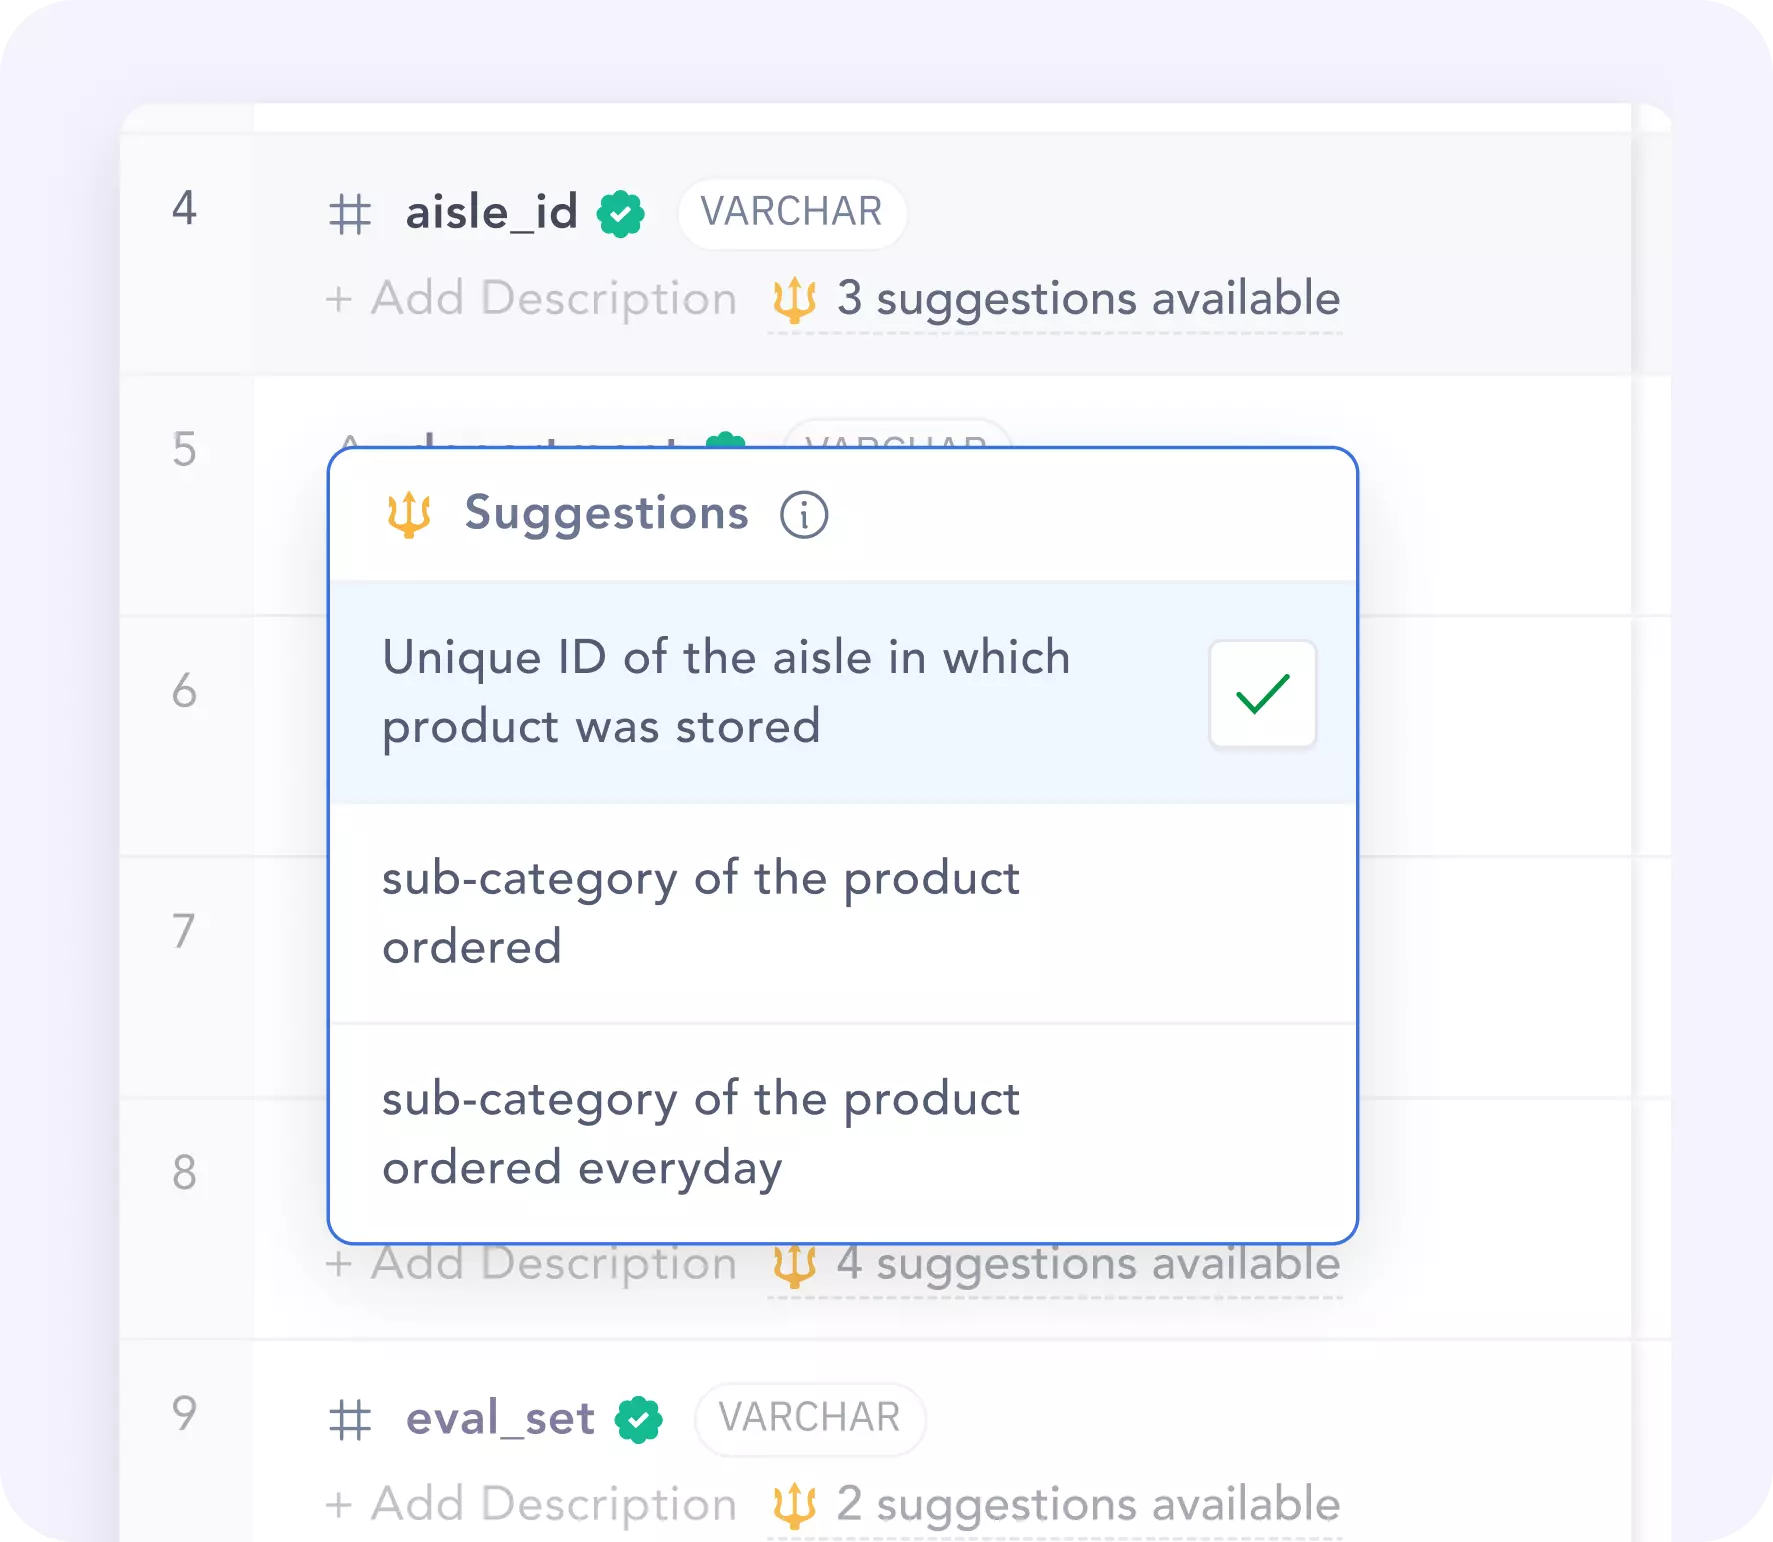Accept the aisle suggestion with green checkmark
The width and height of the screenshot is (1773, 1542).
pos(1262,694)
